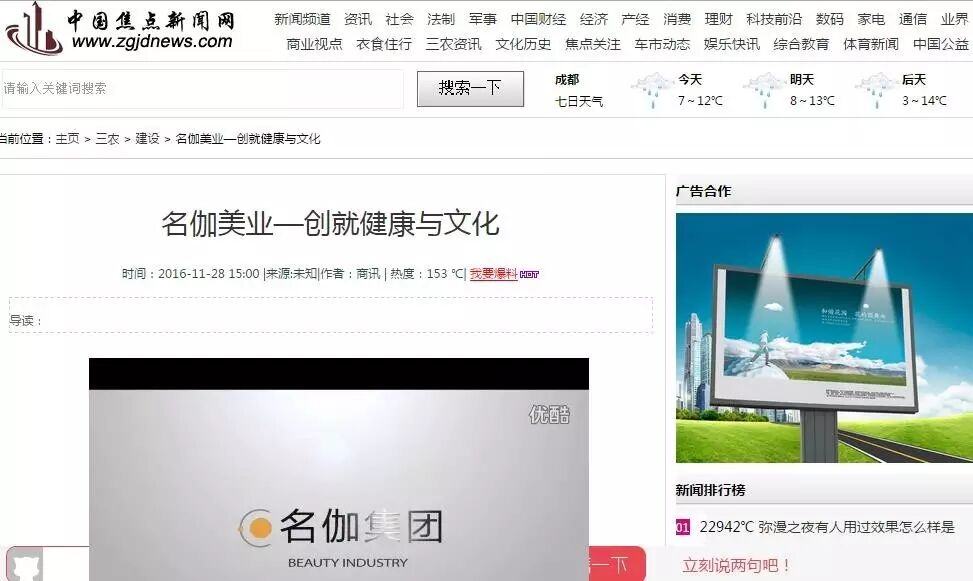Open the 新闻频道 menu item
This screenshot has width=973, height=581.
[x=302, y=19]
